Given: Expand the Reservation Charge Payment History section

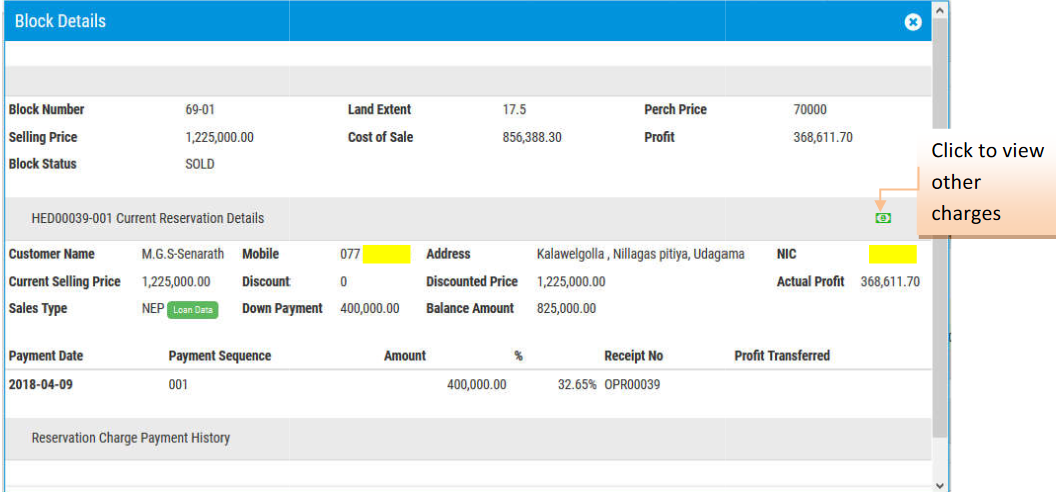Looking at the screenshot, I should click(131, 438).
